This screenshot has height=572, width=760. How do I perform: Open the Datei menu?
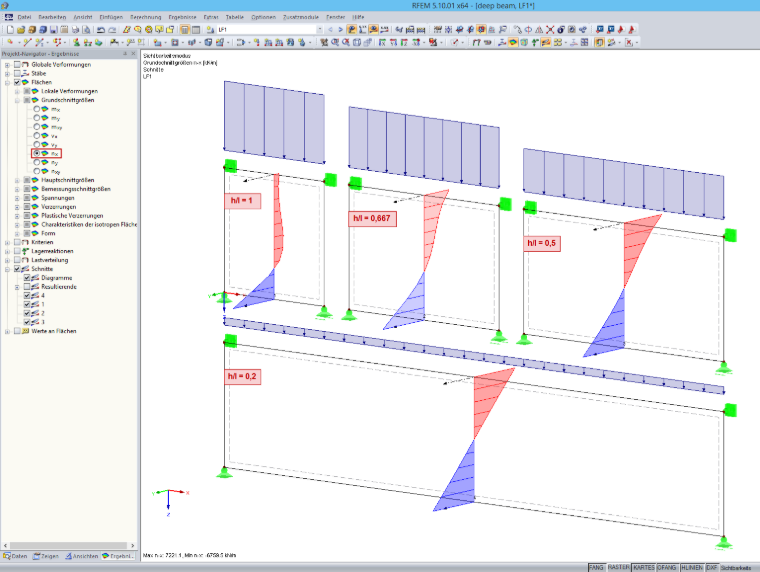[x=24, y=17]
